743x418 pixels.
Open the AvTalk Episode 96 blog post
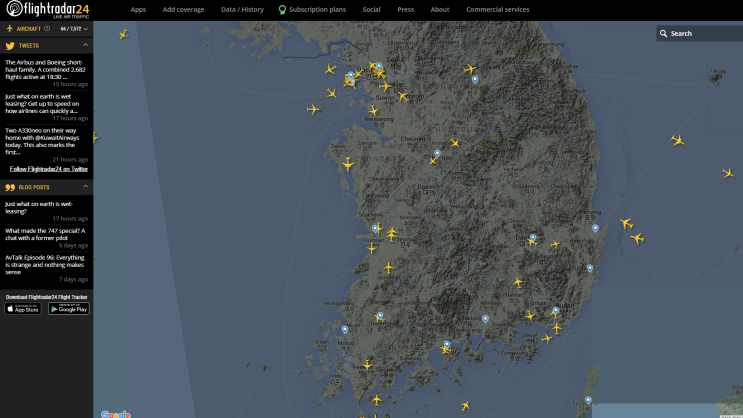45,265
